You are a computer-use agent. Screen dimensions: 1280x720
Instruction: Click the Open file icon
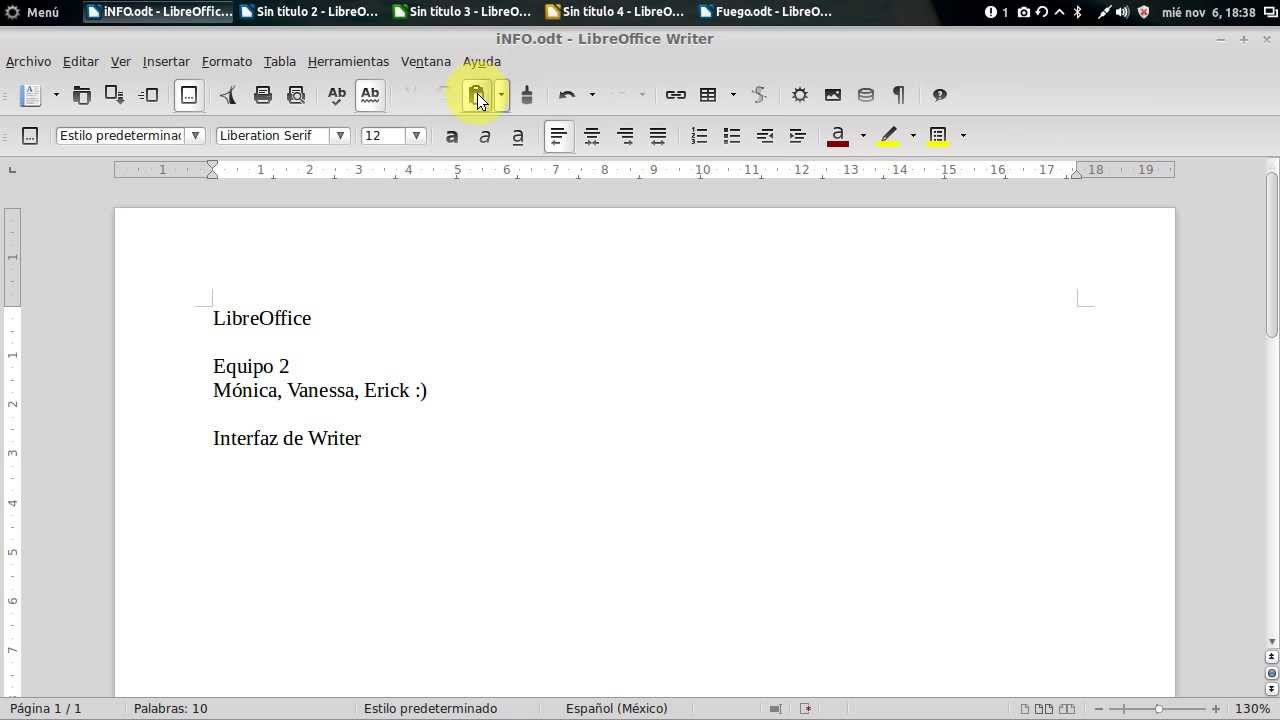82,95
